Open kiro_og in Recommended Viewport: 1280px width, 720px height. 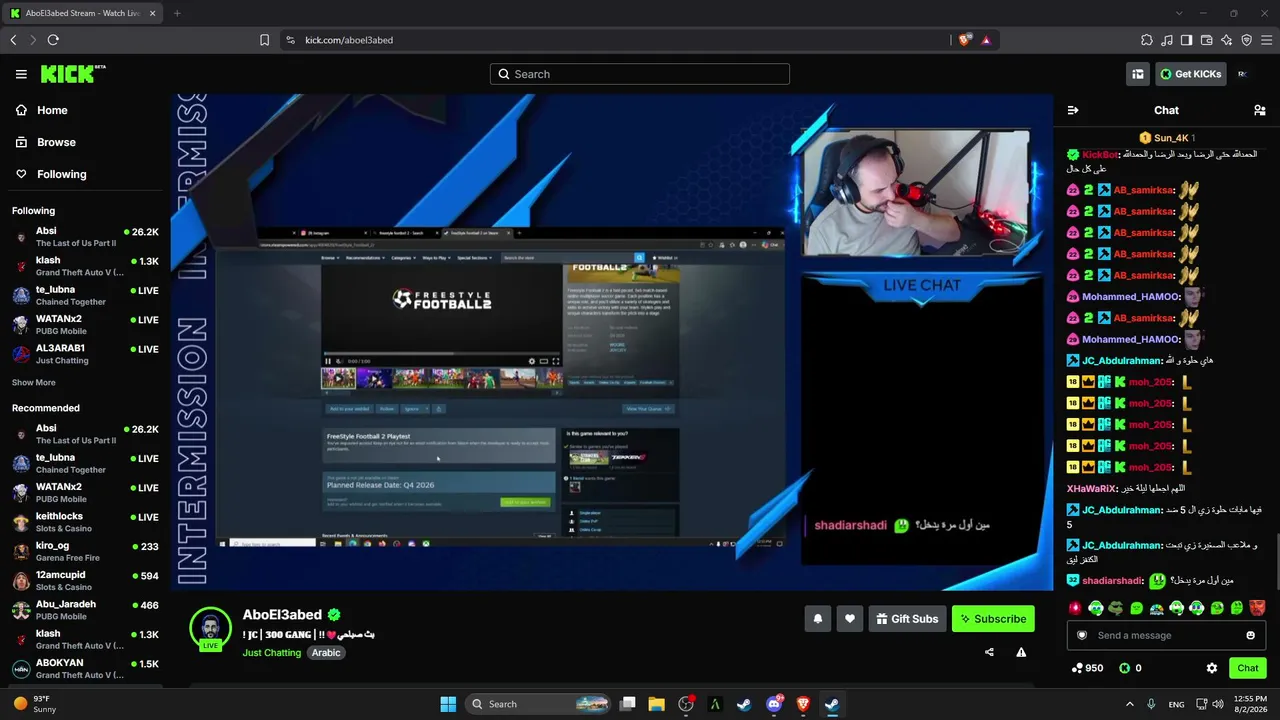click(x=85, y=551)
